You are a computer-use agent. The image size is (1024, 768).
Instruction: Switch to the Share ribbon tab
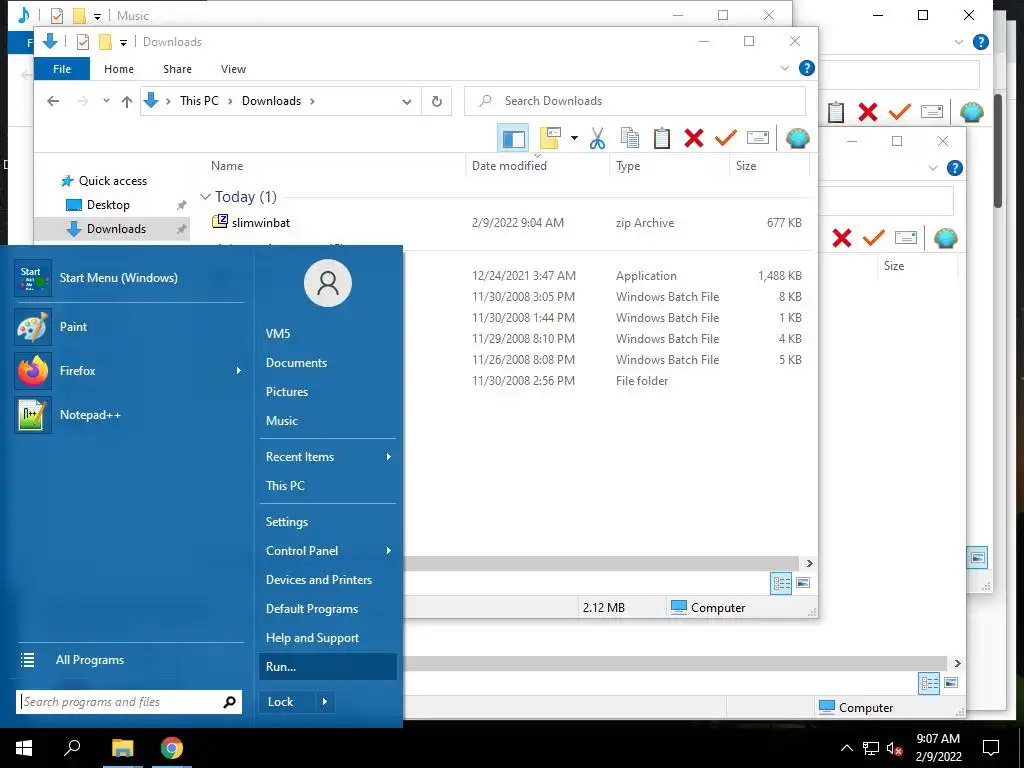(178, 69)
